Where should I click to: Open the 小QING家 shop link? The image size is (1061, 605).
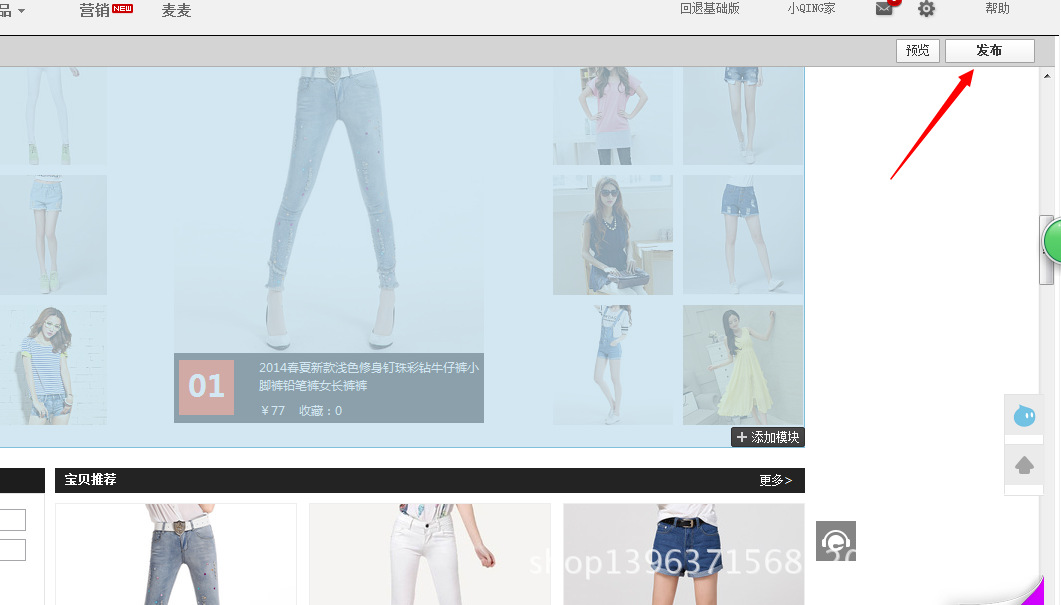pos(811,9)
